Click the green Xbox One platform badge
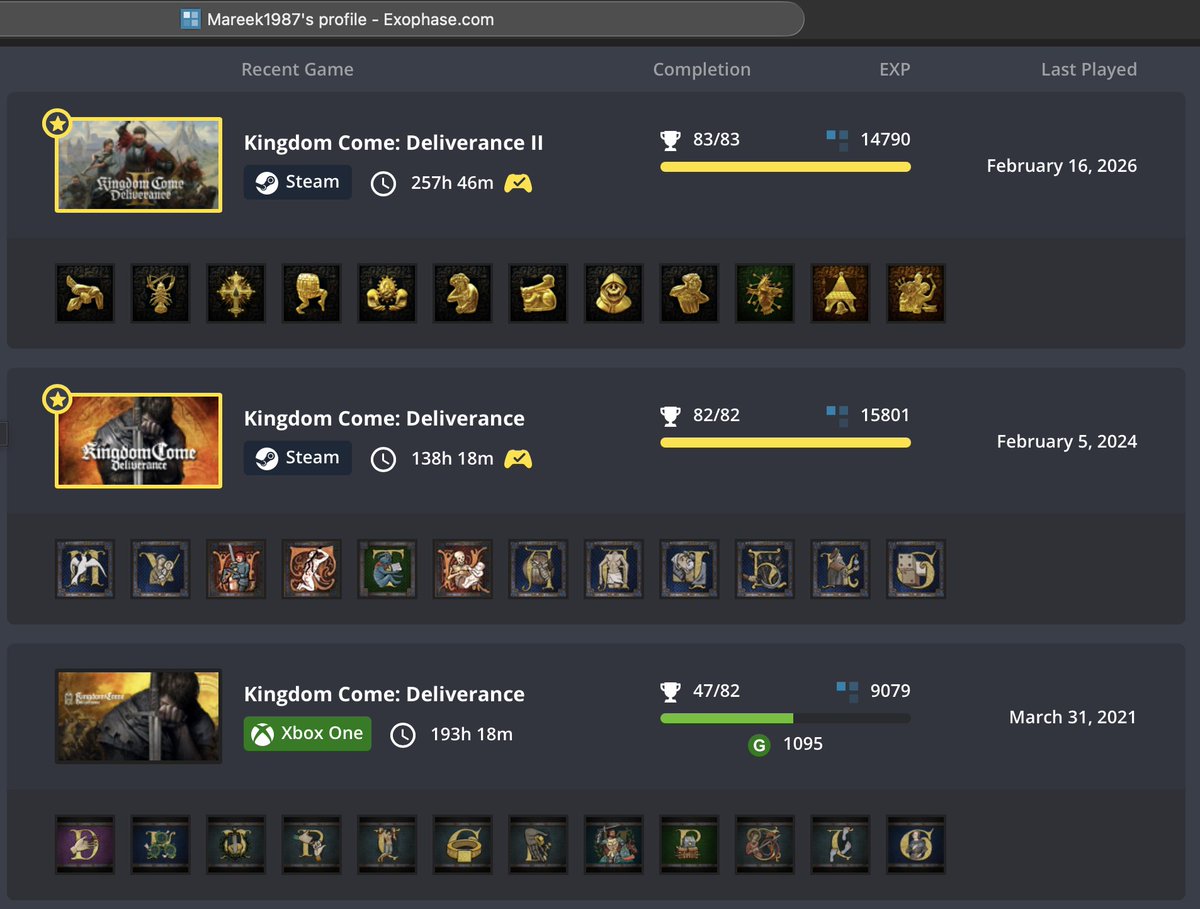The height and width of the screenshot is (909, 1200). (x=308, y=733)
